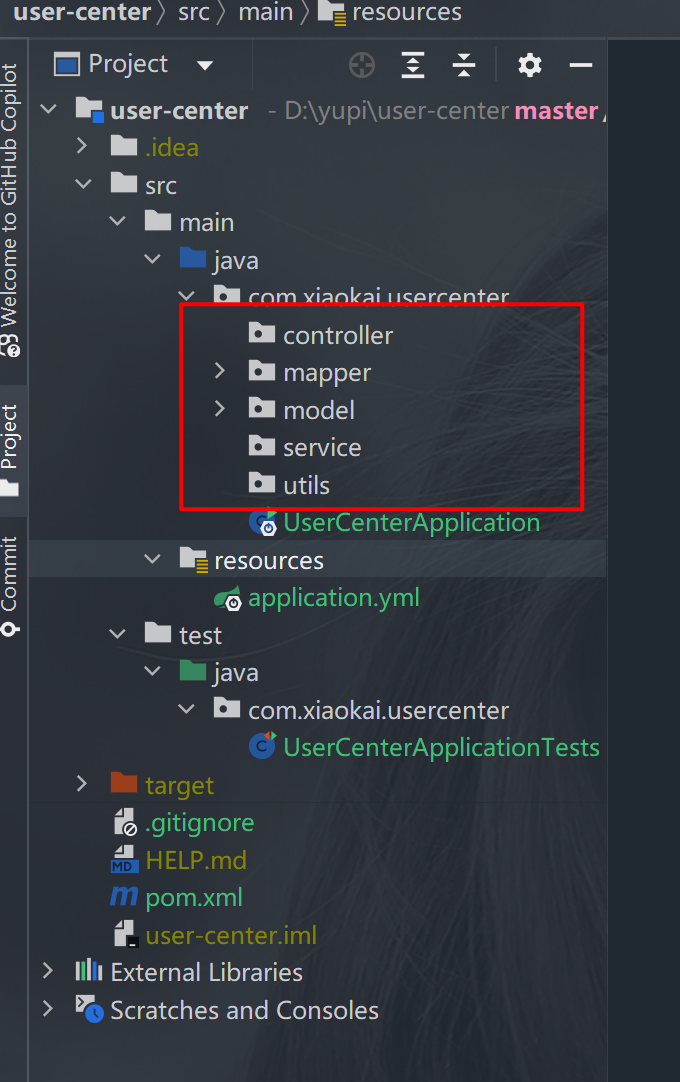Viewport: 680px width, 1082px height.
Task: Collapse the resources folder
Action: point(152,560)
